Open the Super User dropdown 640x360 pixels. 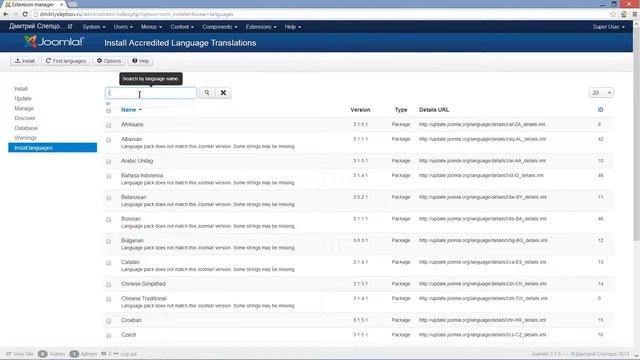tap(609, 27)
